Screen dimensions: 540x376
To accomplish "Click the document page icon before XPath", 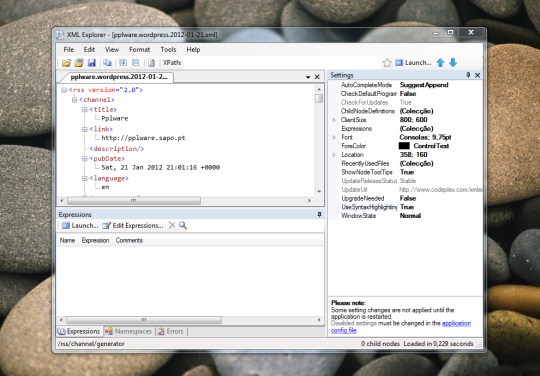I will click(x=151, y=63).
